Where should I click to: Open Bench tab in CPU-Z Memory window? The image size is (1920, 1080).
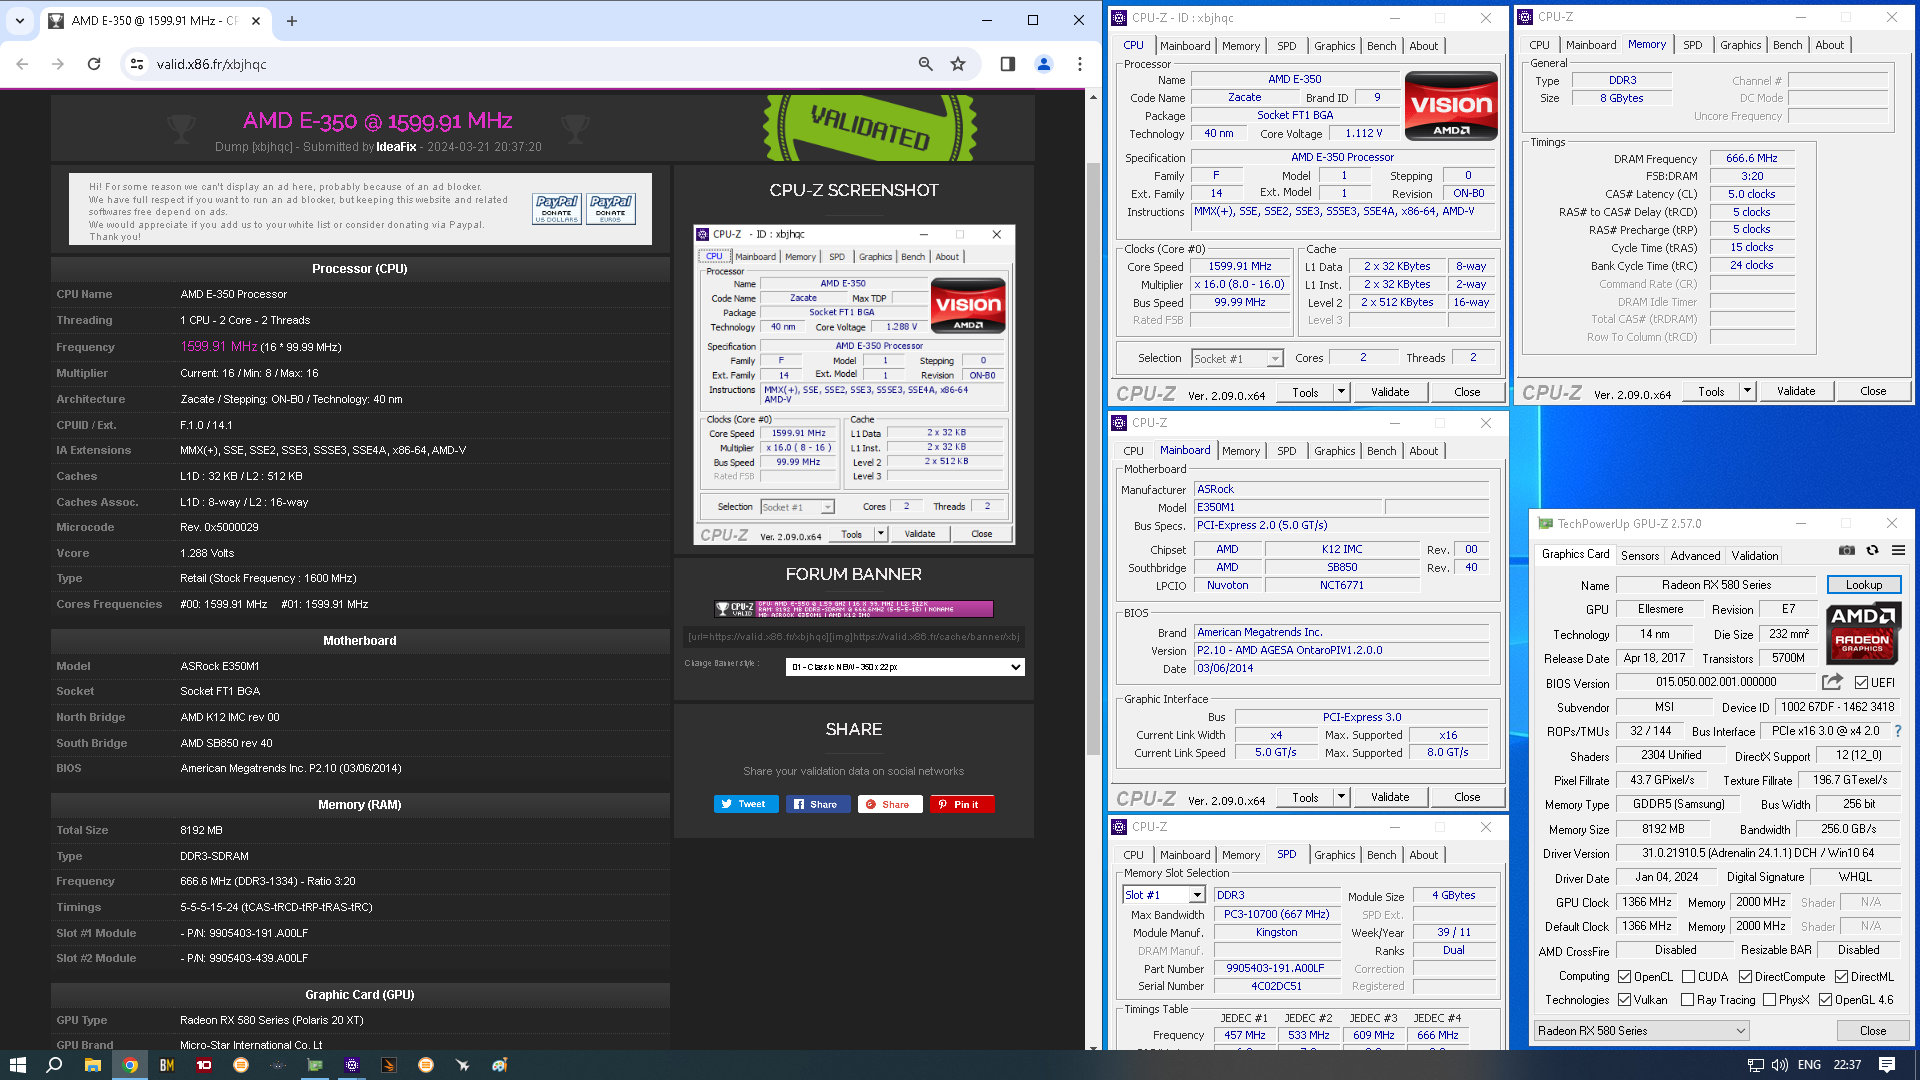click(1787, 45)
